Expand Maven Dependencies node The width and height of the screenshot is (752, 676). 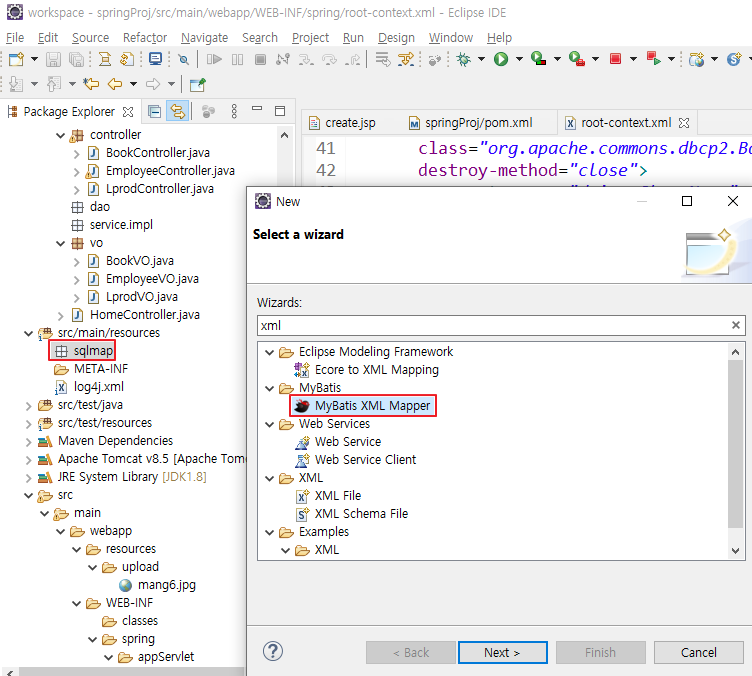pos(28,442)
